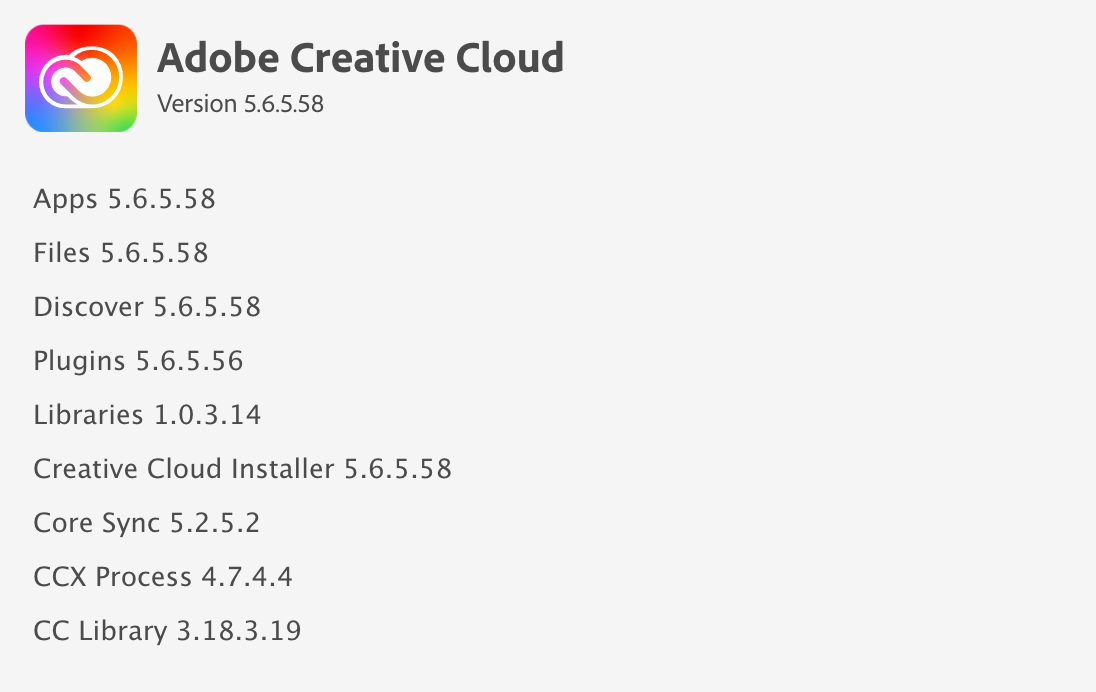Image resolution: width=1096 pixels, height=692 pixels.
Task: Select the CC Library version number 3.18.3.19
Action: pyautogui.click(x=239, y=631)
